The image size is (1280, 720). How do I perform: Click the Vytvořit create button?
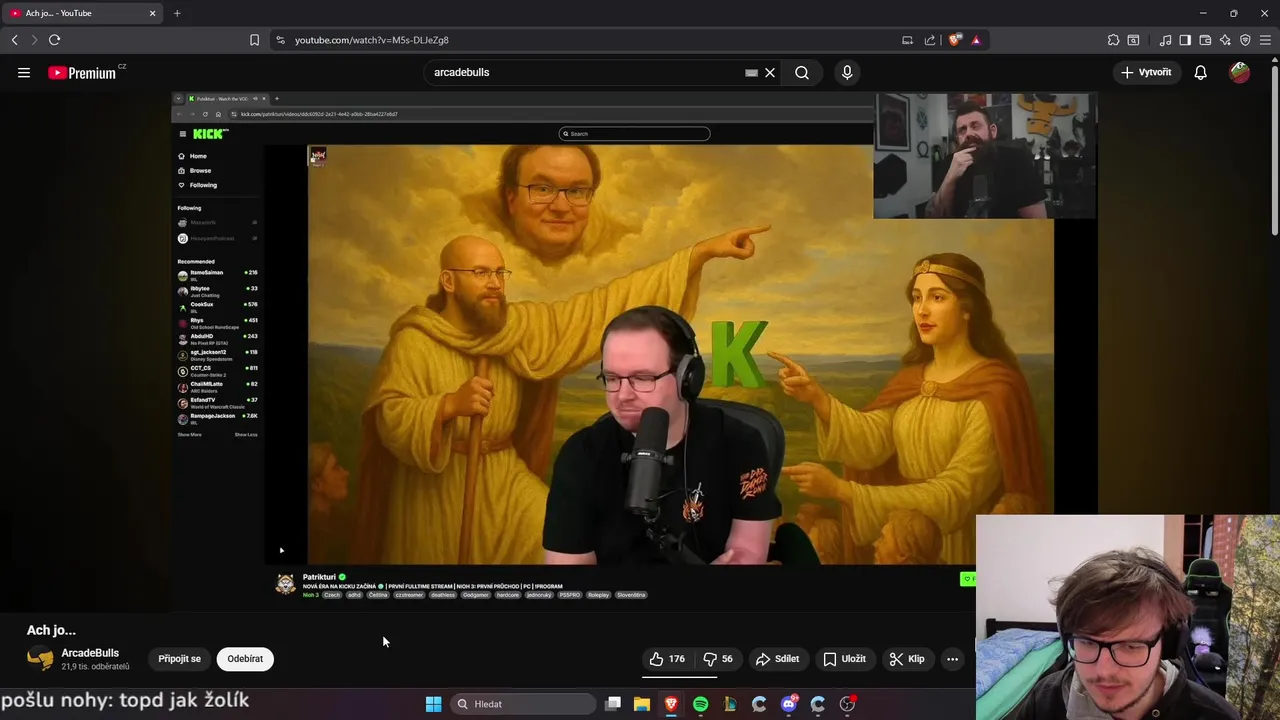click(x=1146, y=72)
